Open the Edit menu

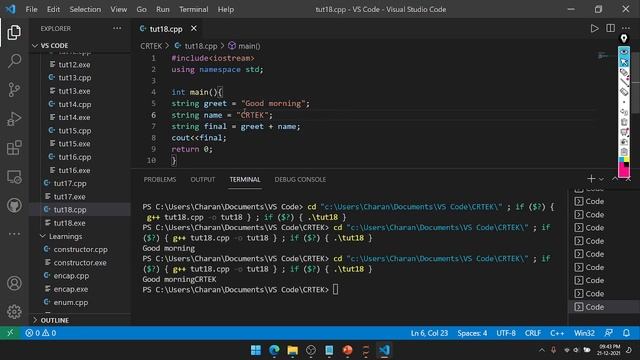[x=53, y=9]
